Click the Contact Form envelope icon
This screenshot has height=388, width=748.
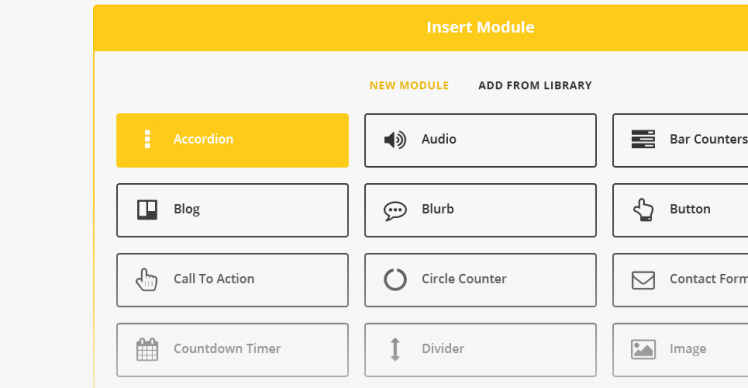(643, 280)
